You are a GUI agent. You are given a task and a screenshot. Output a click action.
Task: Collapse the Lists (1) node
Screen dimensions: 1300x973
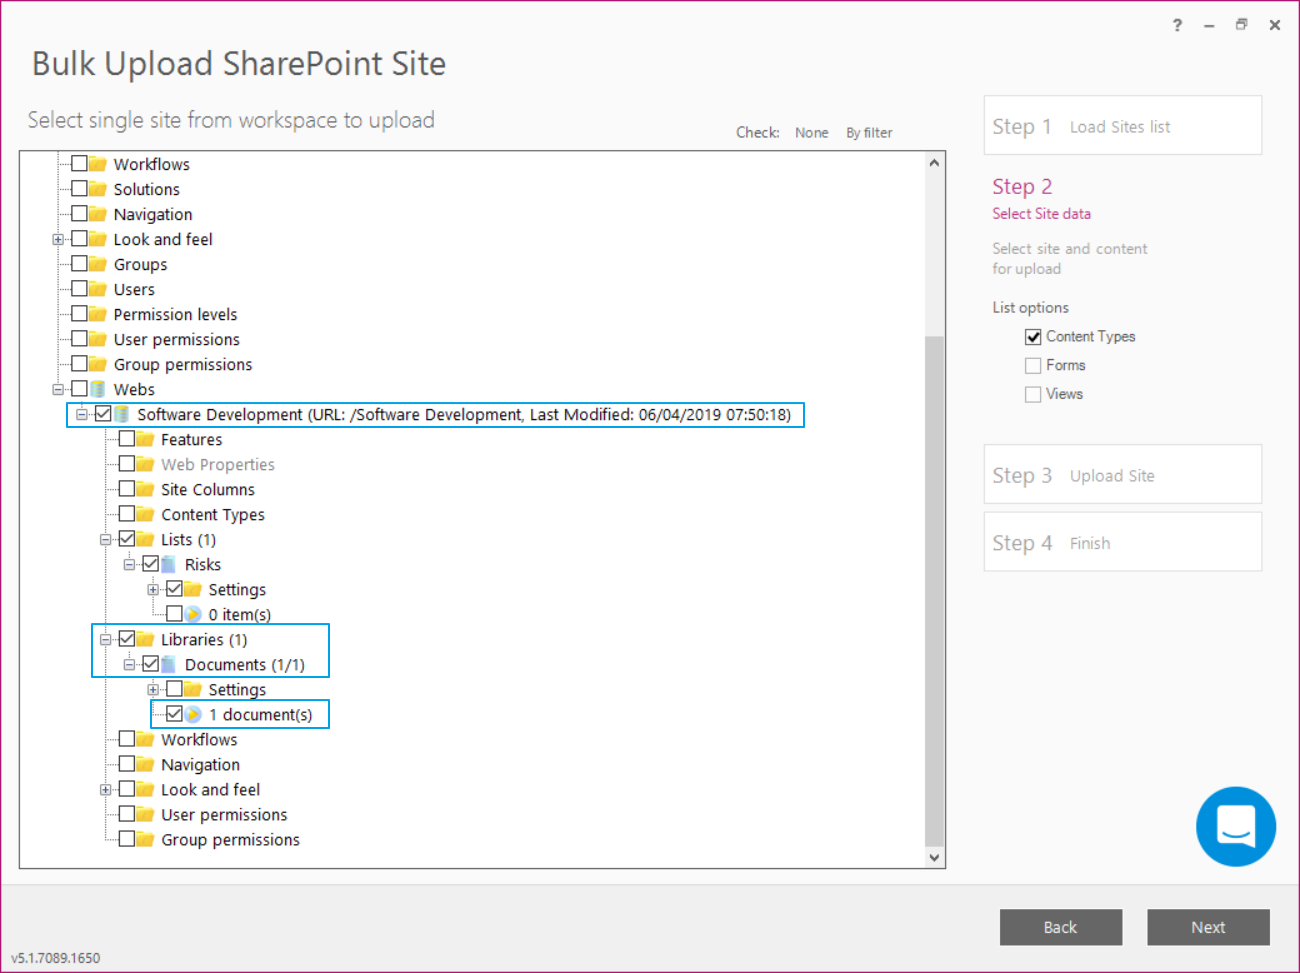[x=106, y=540]
